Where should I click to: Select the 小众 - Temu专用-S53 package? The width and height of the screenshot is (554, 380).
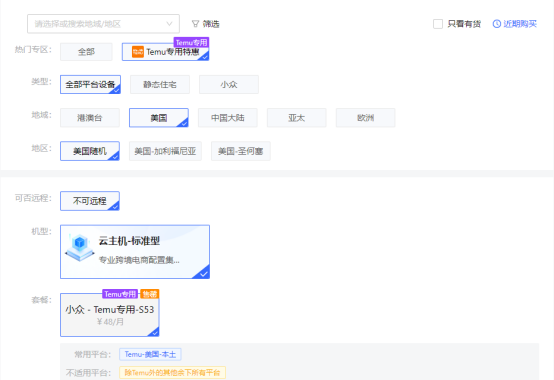point(110,315)
